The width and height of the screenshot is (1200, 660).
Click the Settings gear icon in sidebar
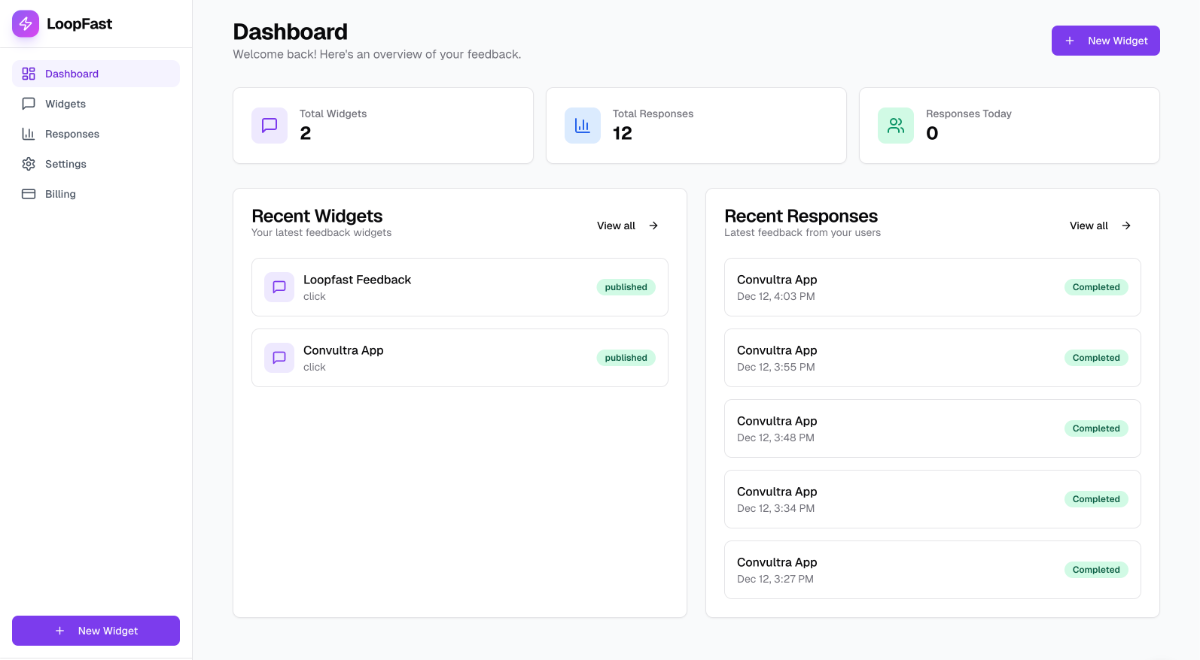click(28, 164)
